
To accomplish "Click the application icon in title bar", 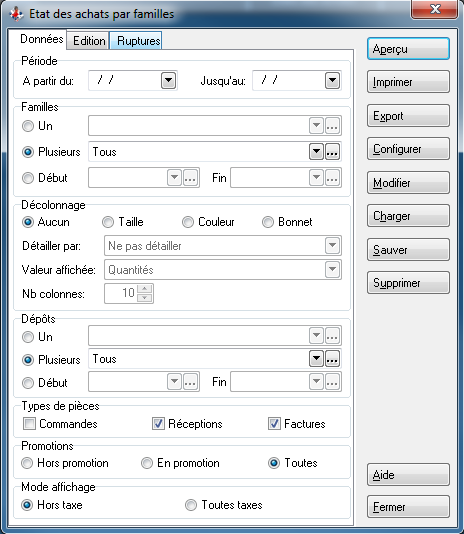I will pyautogui.click(x=16, y=14).
